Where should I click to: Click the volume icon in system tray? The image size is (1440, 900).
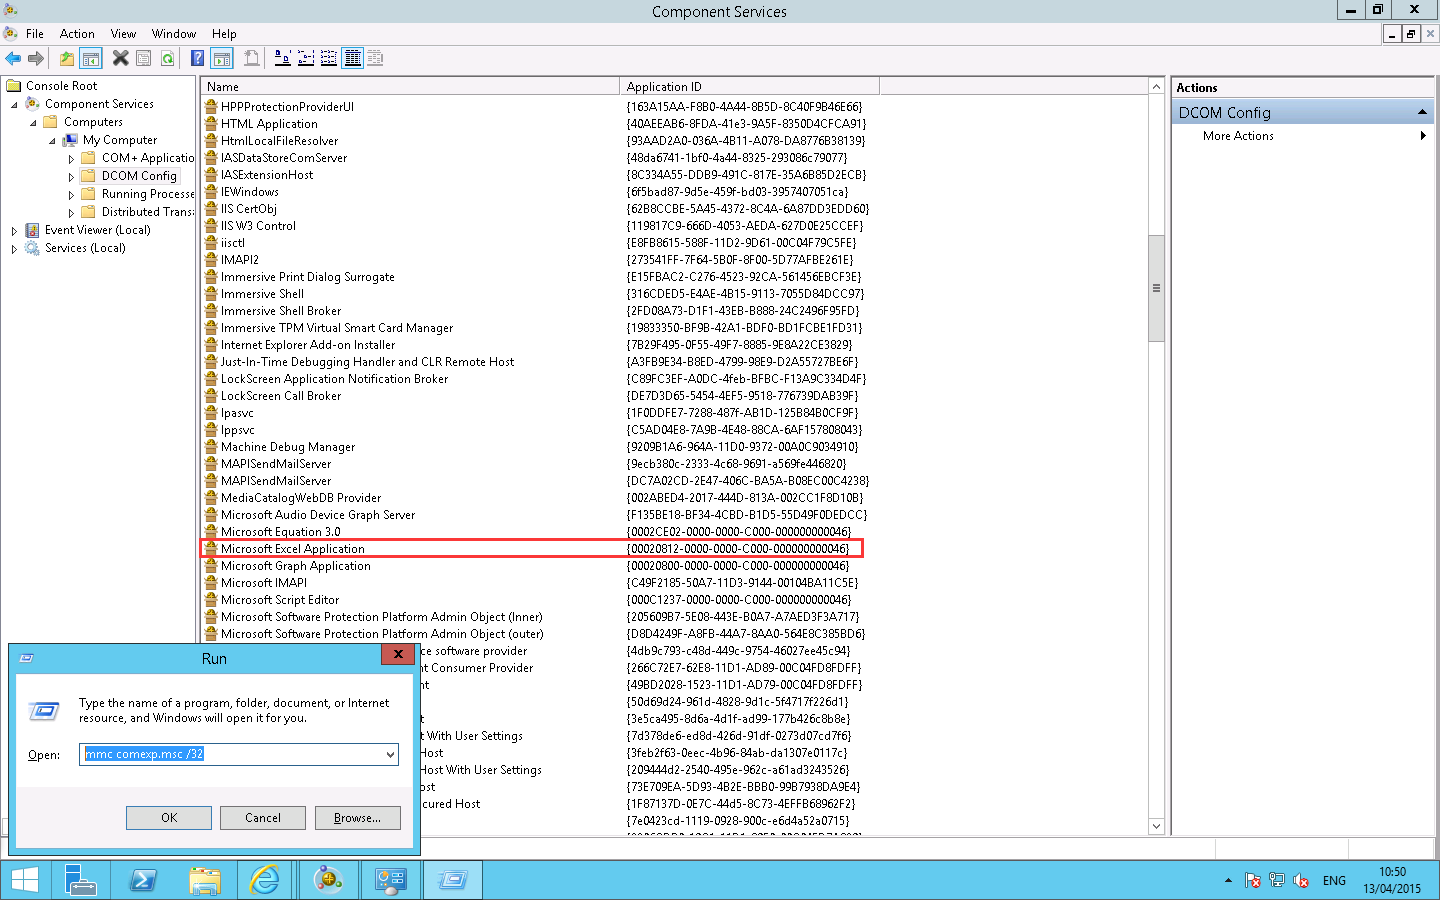[x=1301, y=880]
